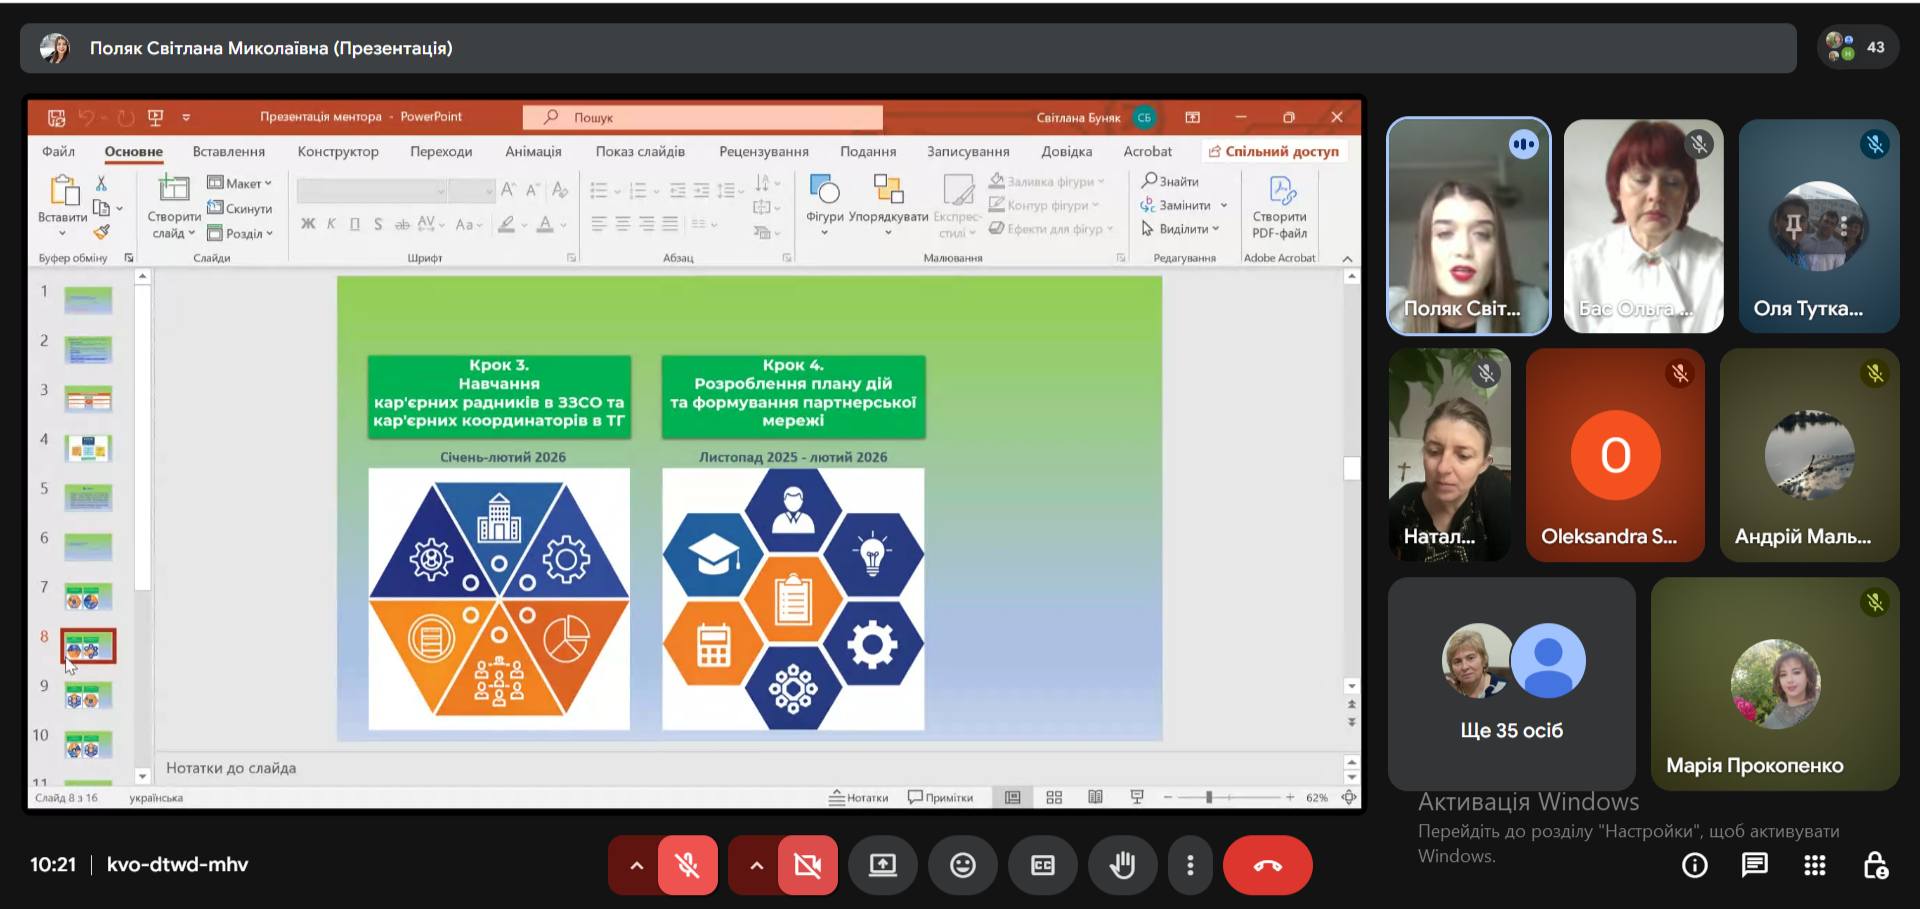Select the Oleksandra S. participant tile
The width and height of the screenshot is (1920, 909).
point(1615,455)
